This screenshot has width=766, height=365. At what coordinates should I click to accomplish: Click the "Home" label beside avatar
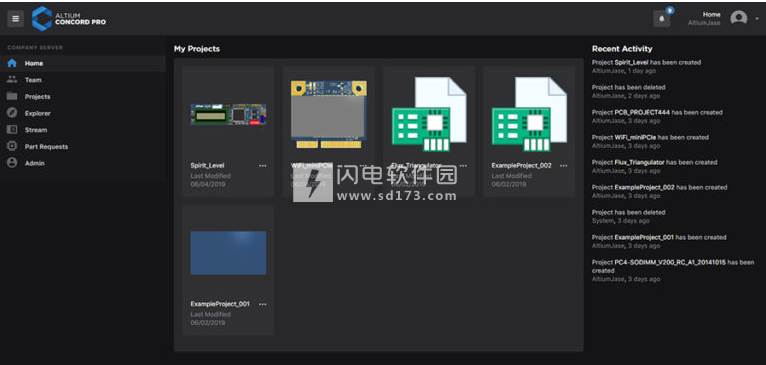click(x=711, y=15)
